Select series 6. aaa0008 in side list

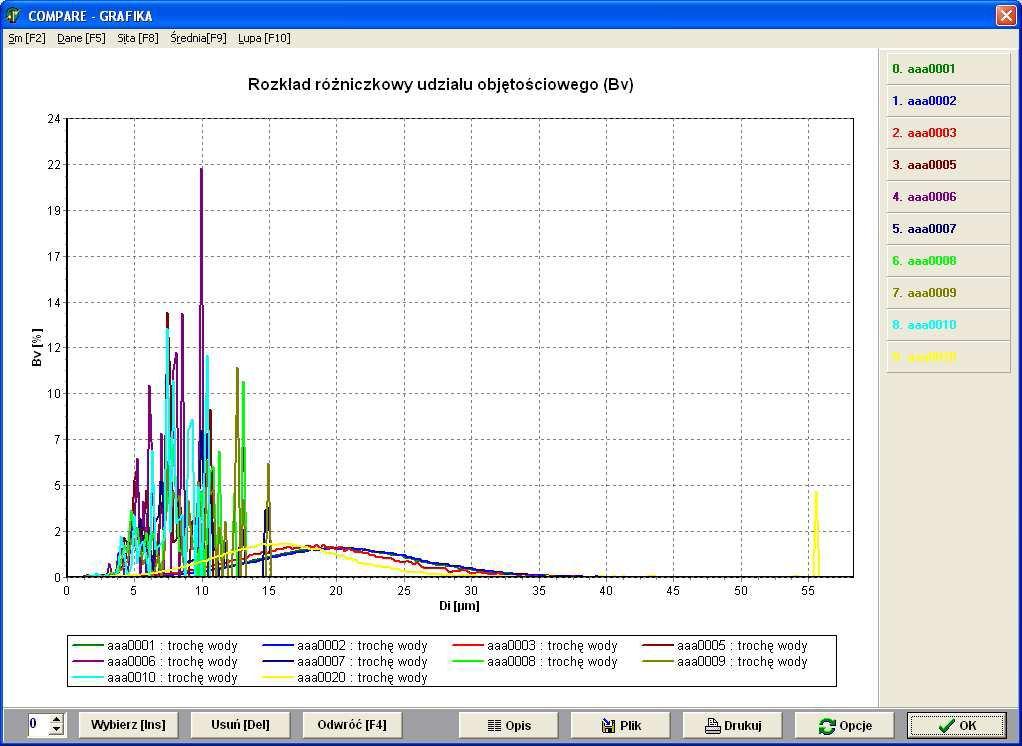pos(948,261)
